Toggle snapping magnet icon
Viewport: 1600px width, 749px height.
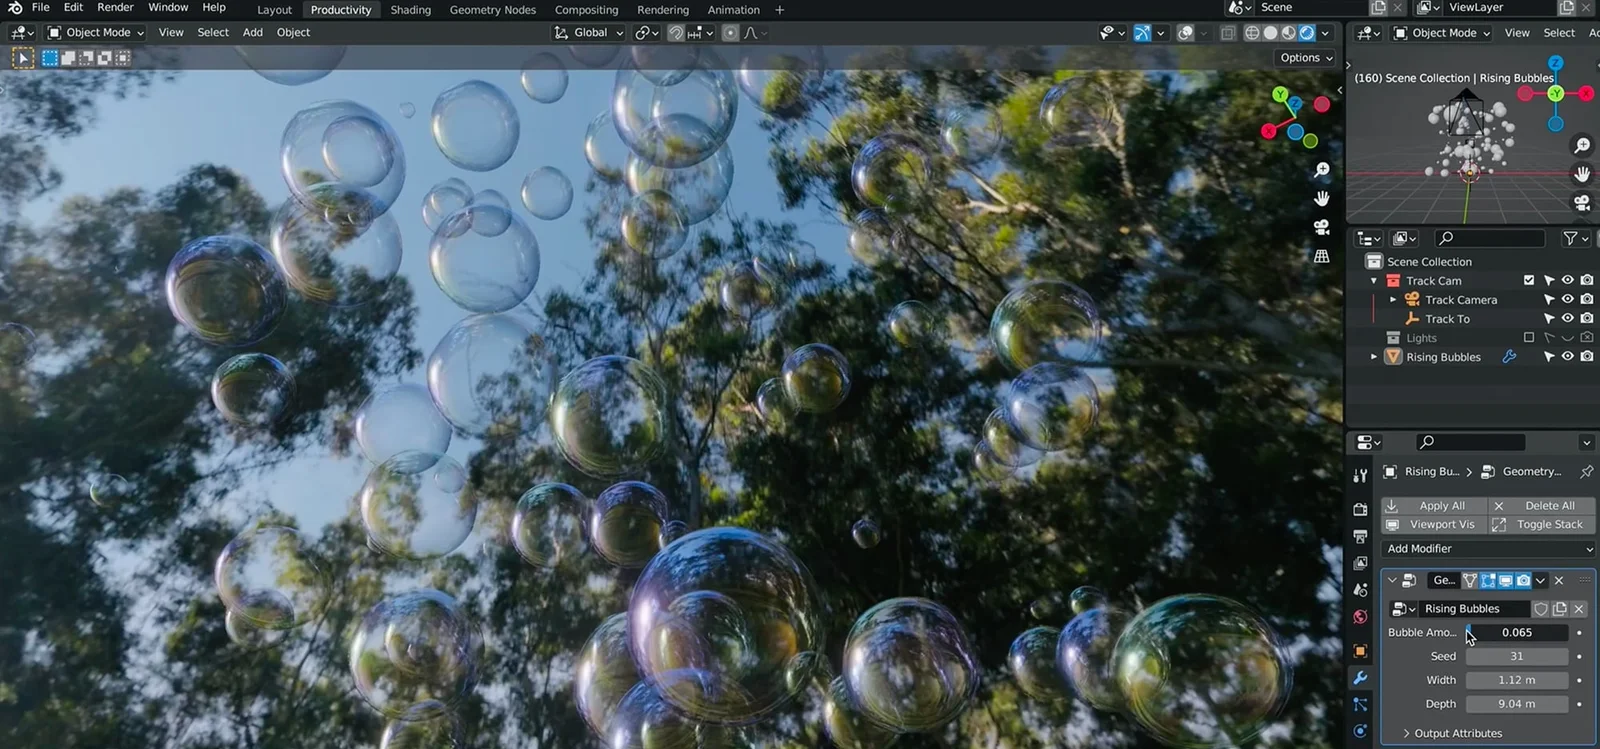click(676, 33)
